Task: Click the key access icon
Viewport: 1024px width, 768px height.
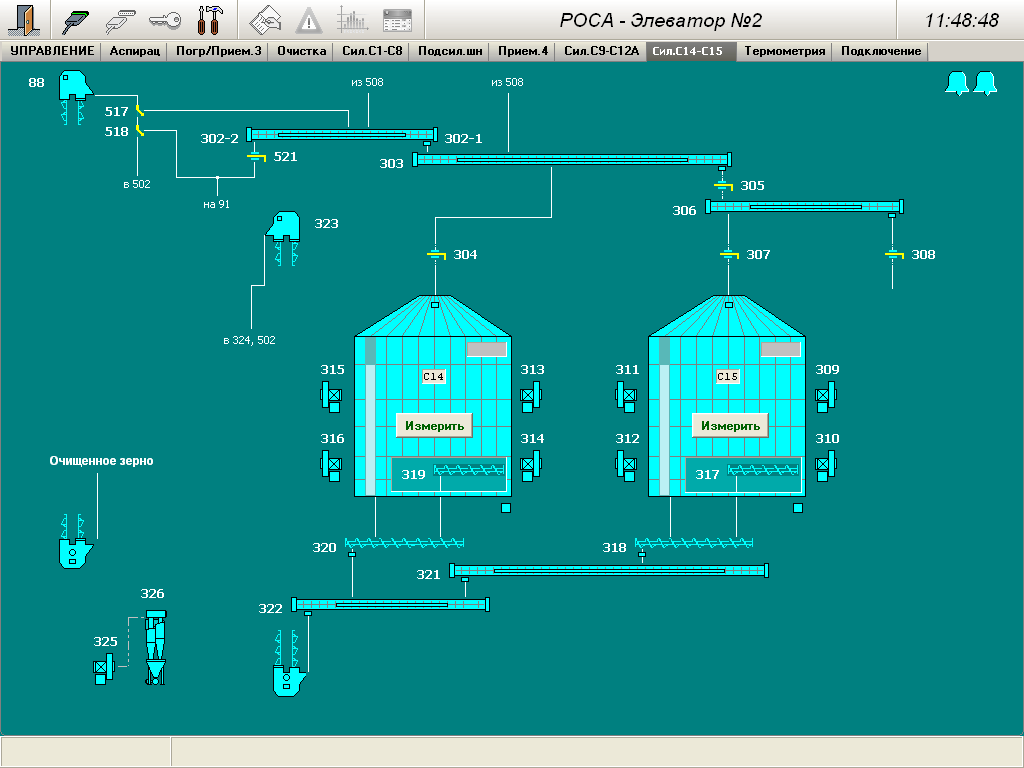Action: point(164,20)
